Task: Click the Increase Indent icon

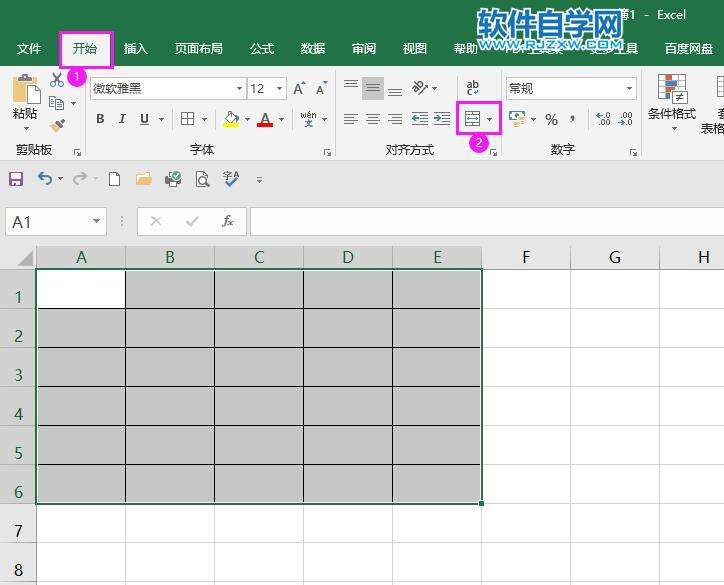Action: [x=441, y=119]
